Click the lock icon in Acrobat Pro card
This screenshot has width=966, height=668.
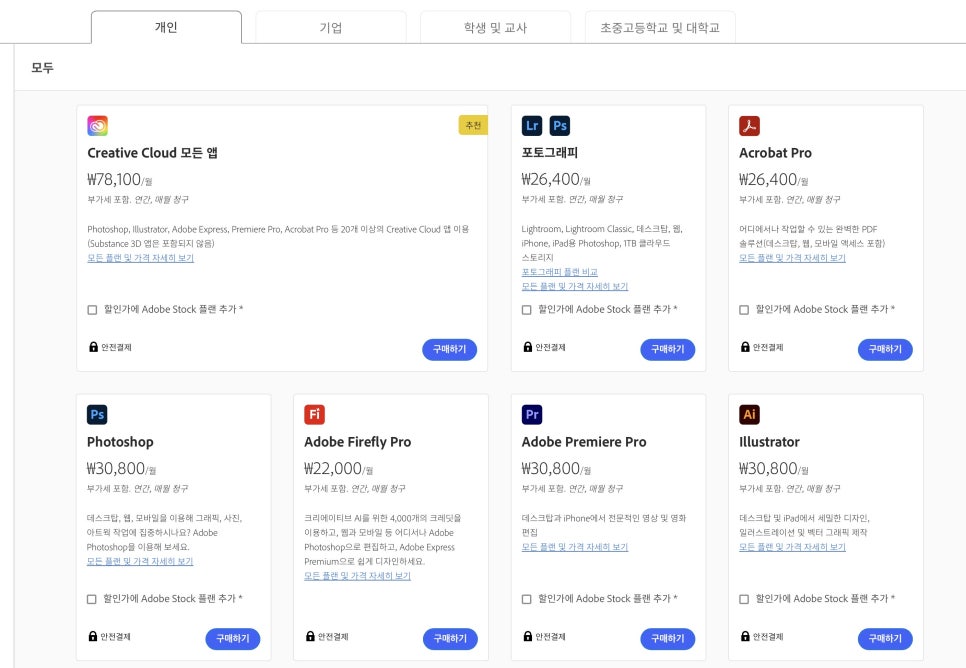pyautogui.click(x=745, y=347)
